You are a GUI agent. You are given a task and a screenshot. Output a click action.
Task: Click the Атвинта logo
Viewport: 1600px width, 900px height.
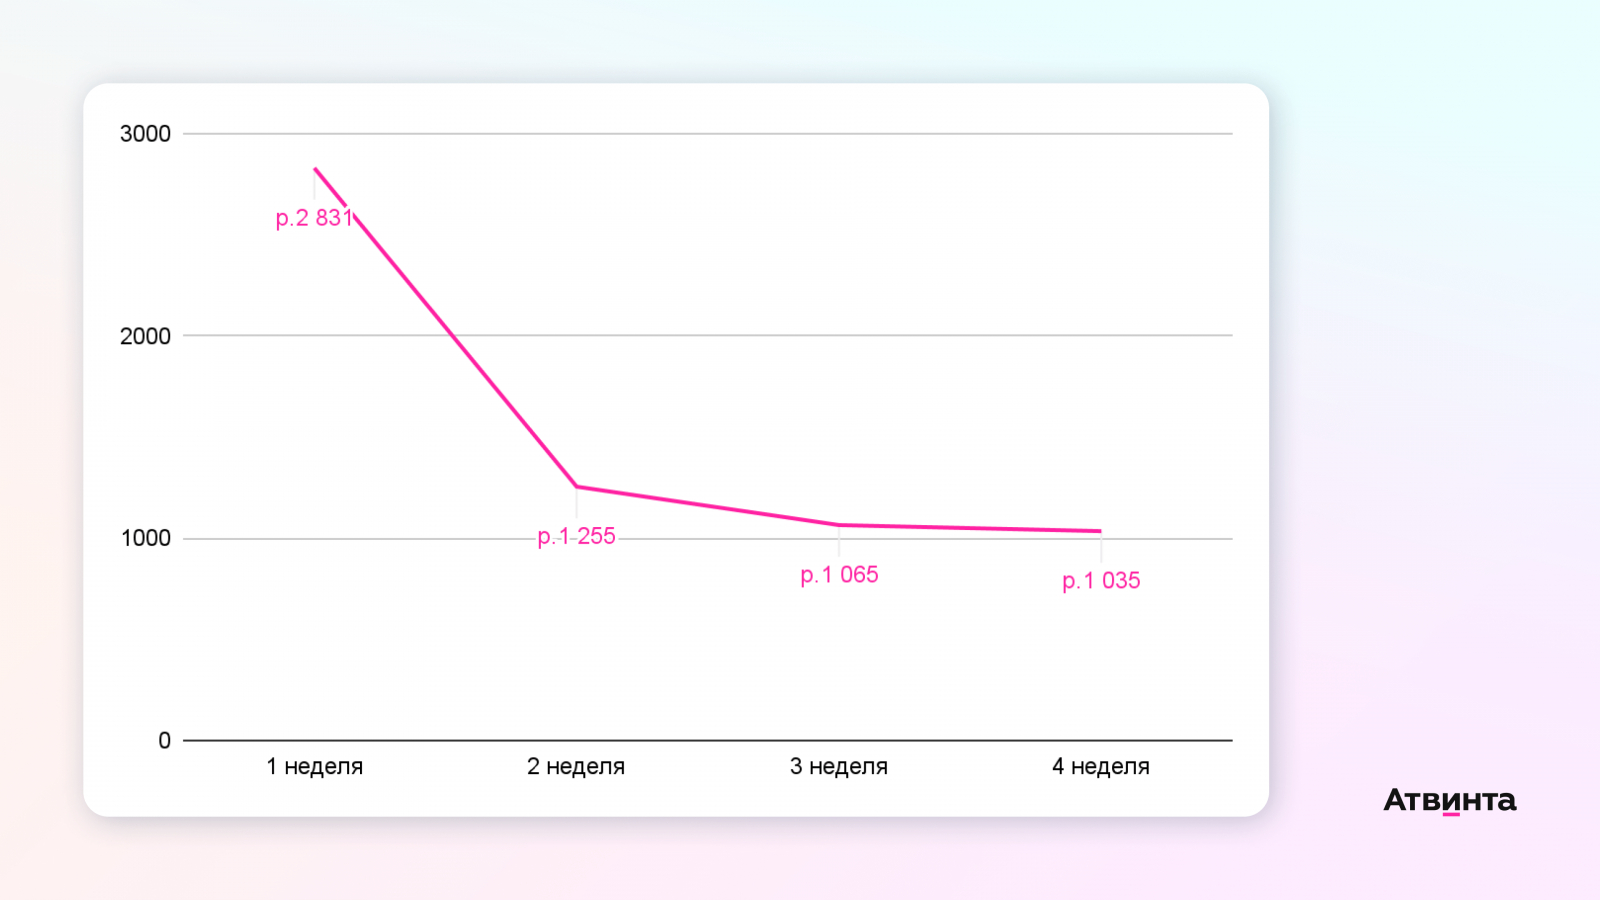click(1450, 800)
